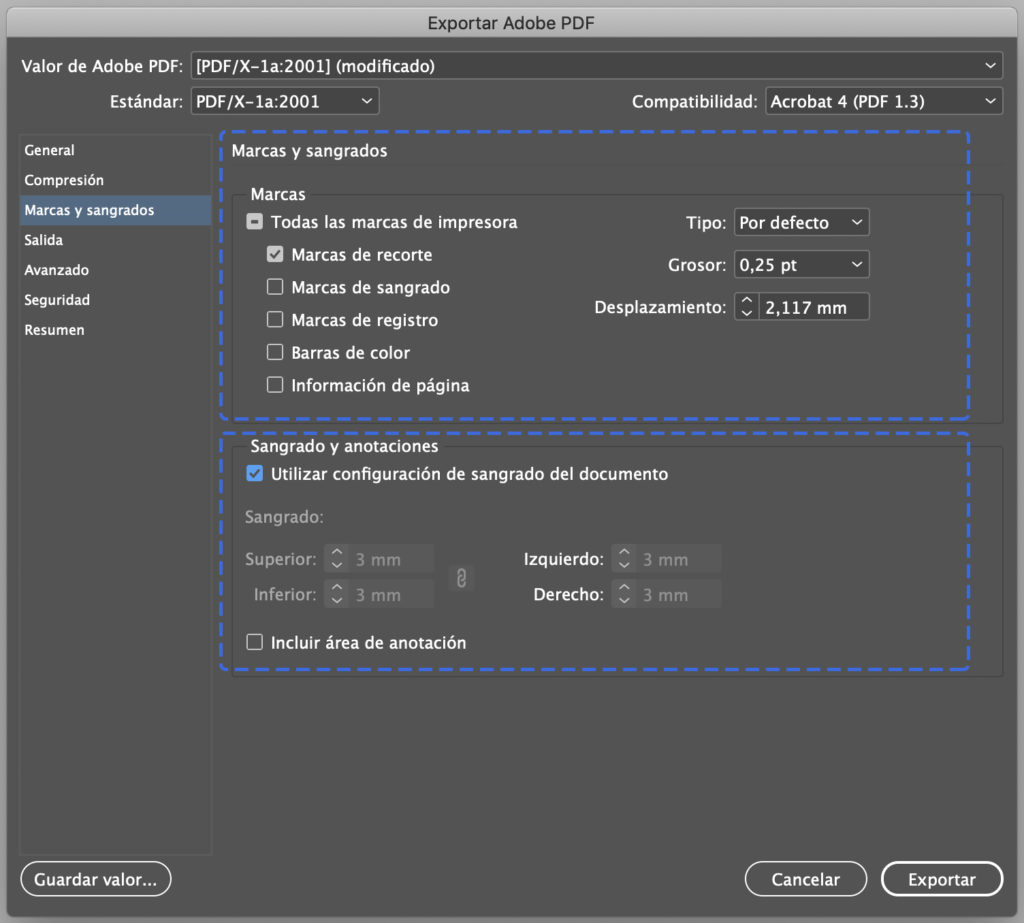Open the Estándar dropdown
The width and height of the screenshot is (1024, 923).
(x=285, y=101)
